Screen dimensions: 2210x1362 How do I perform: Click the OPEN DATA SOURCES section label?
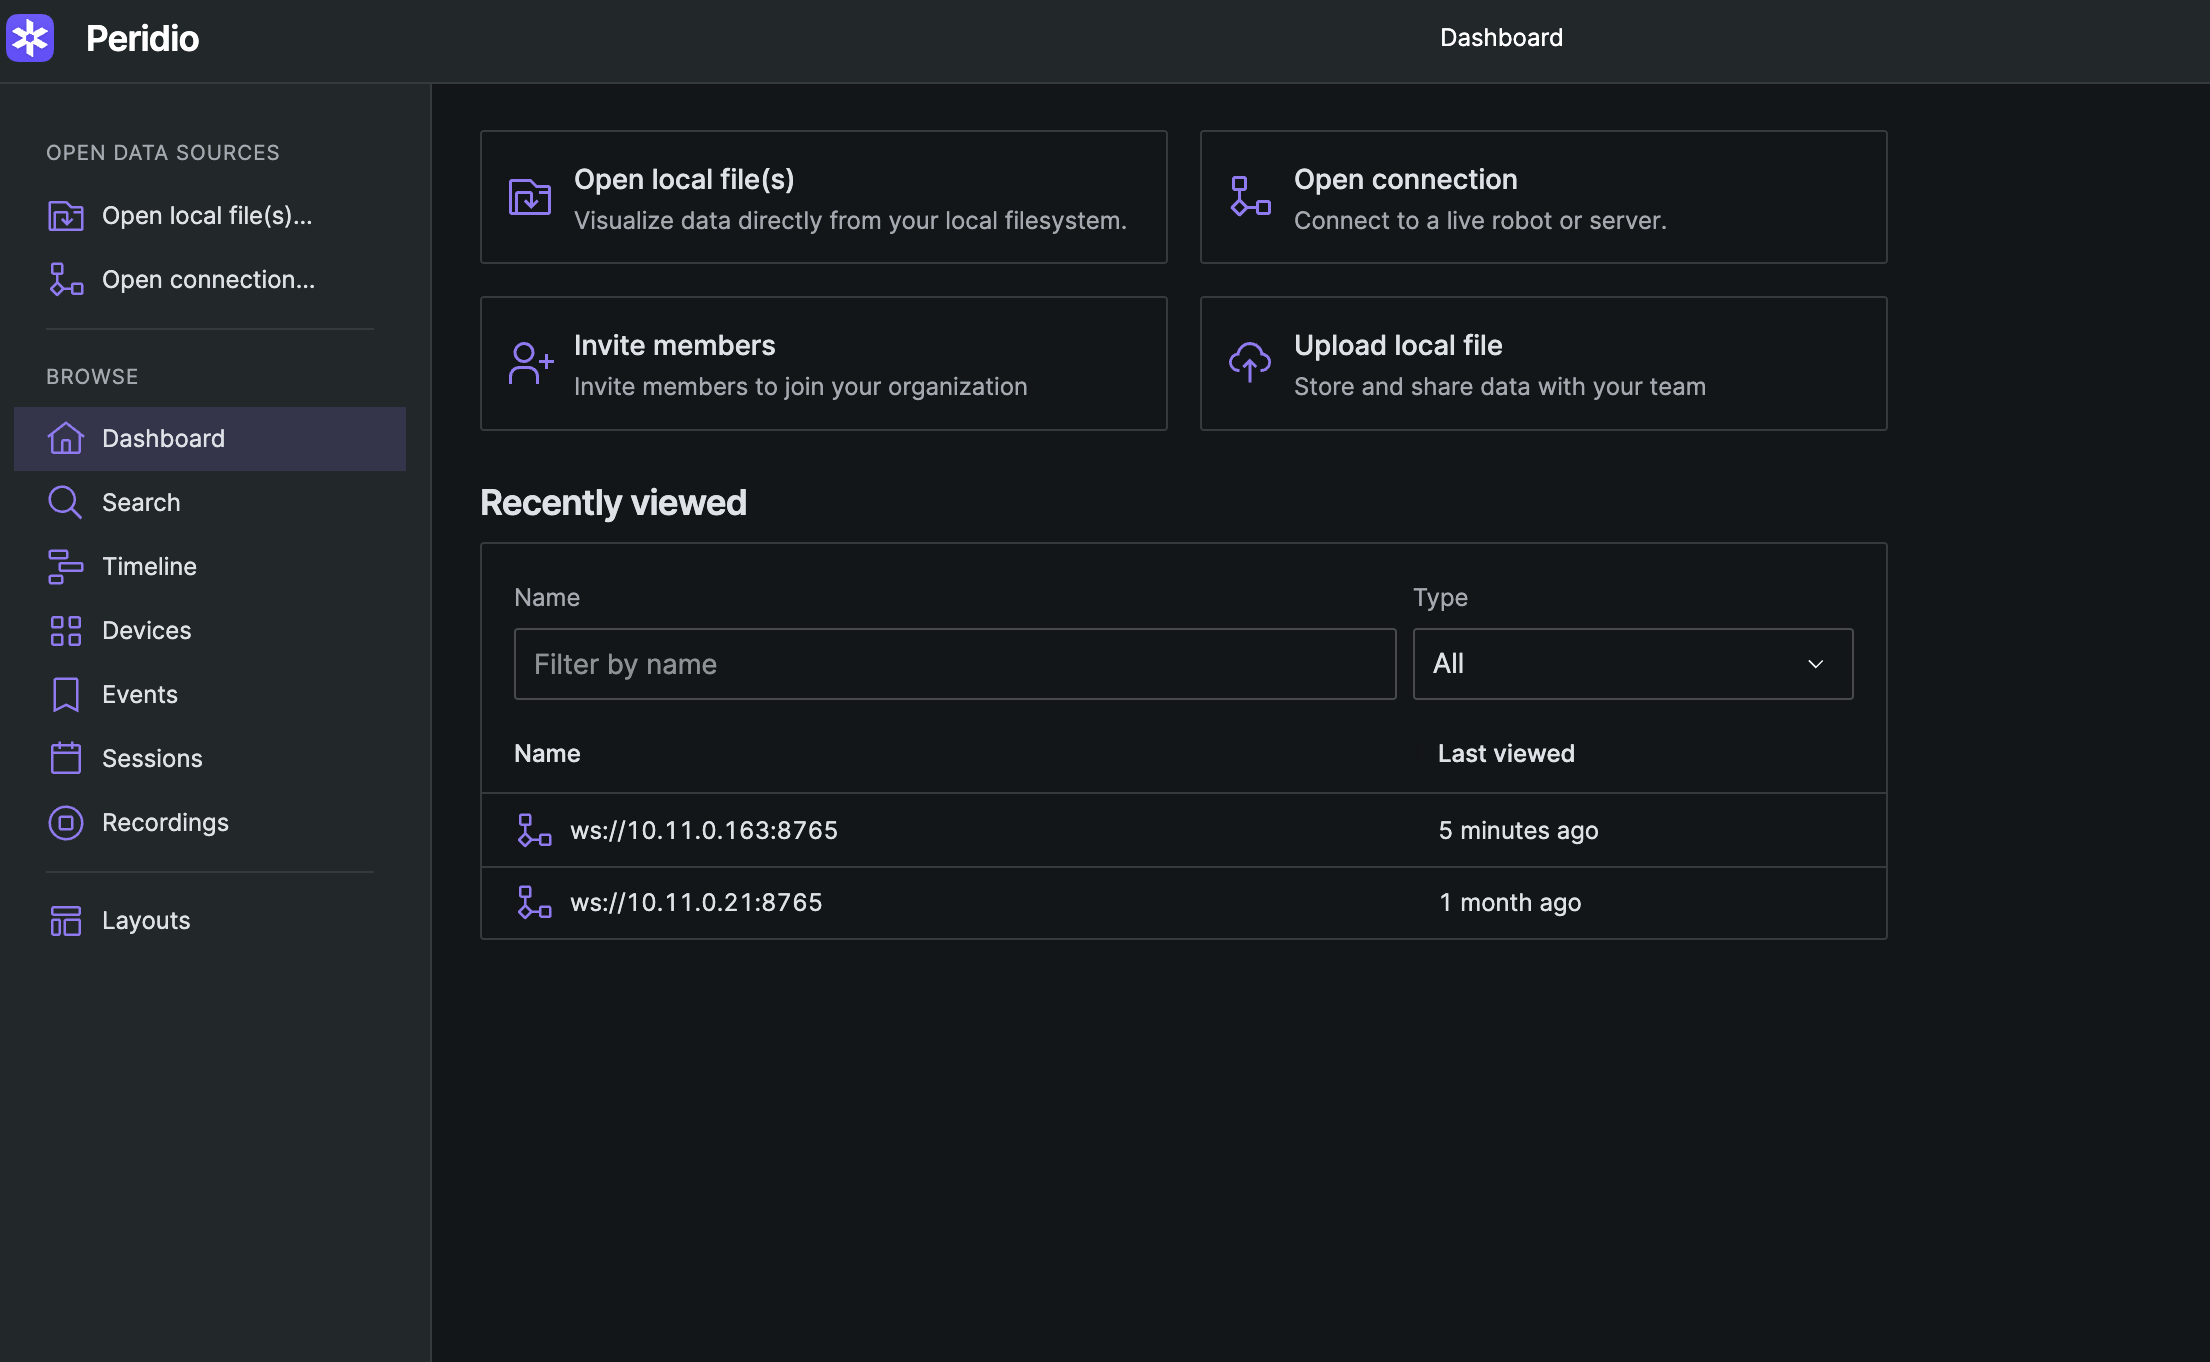pos(163,152)
